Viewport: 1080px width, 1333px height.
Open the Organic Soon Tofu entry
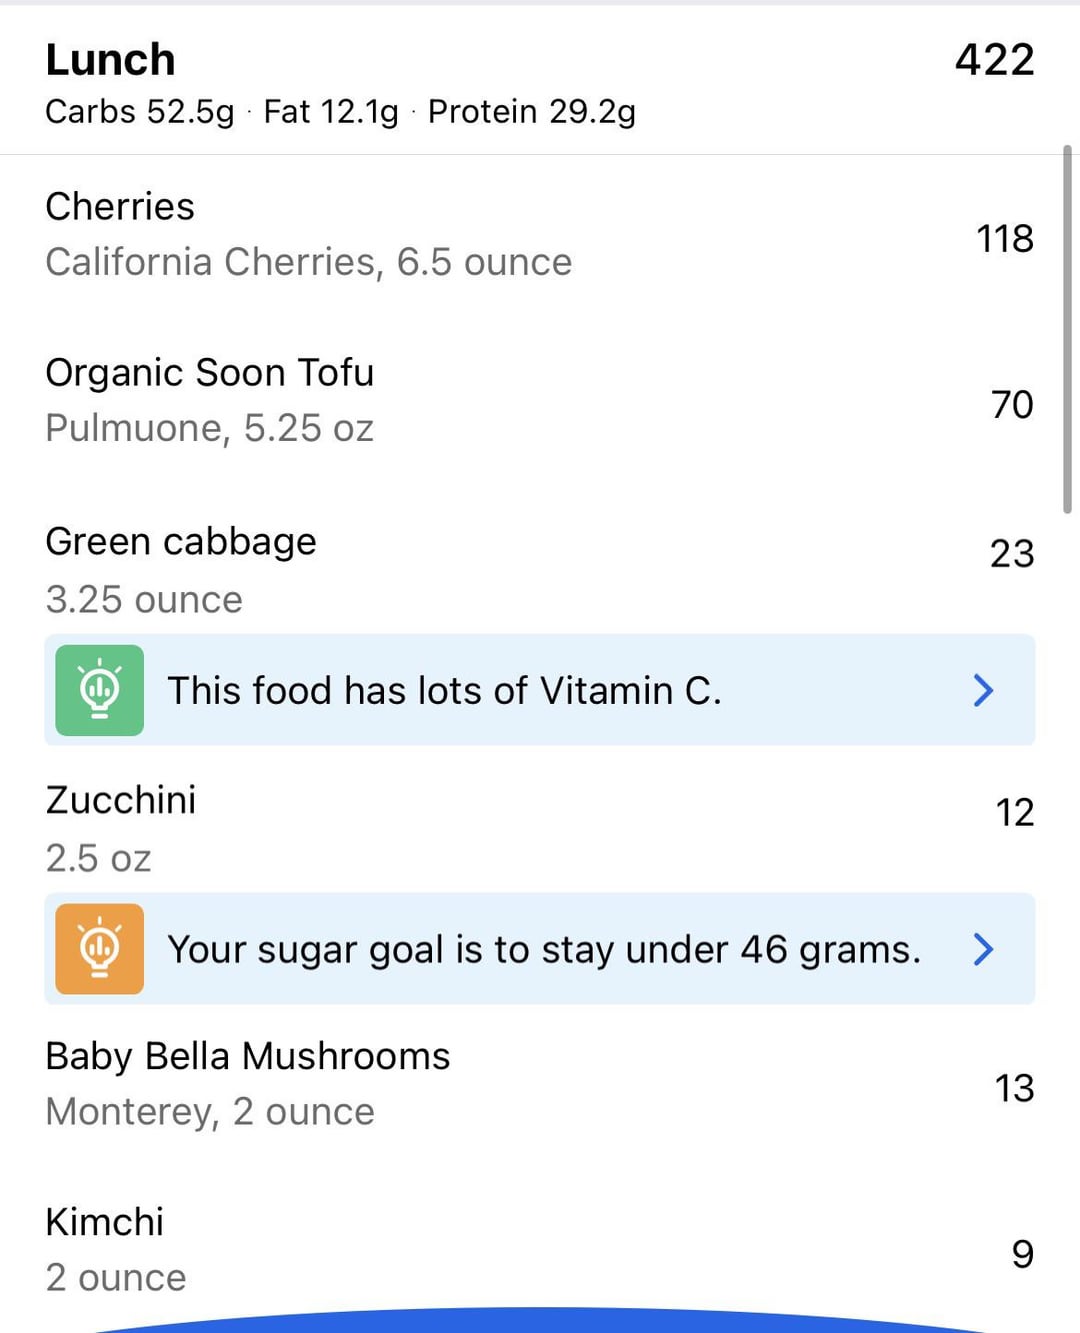coord(210,373)
